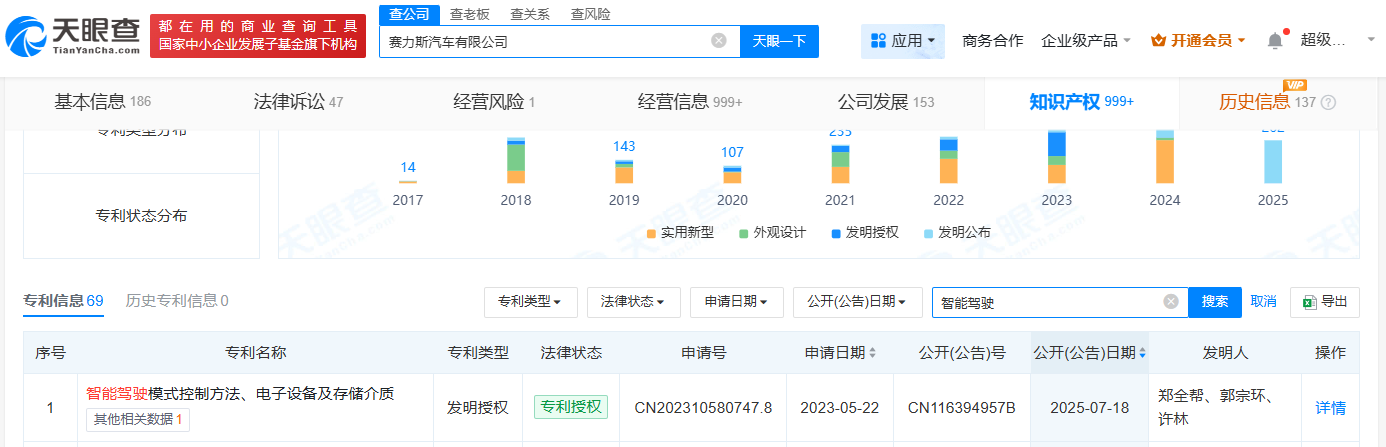Clear the company search box with the X icon
Screen dimensions: 1386x447
(x=719, y=41)
